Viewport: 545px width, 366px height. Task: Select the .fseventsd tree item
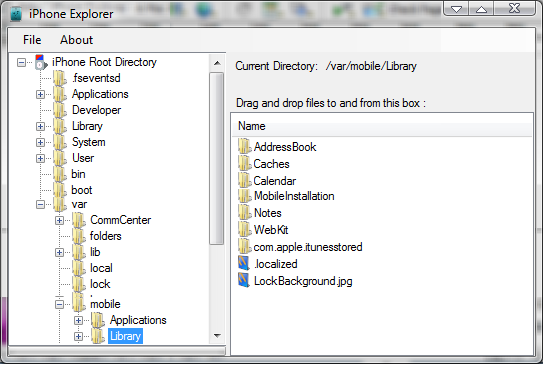[96, 78]
